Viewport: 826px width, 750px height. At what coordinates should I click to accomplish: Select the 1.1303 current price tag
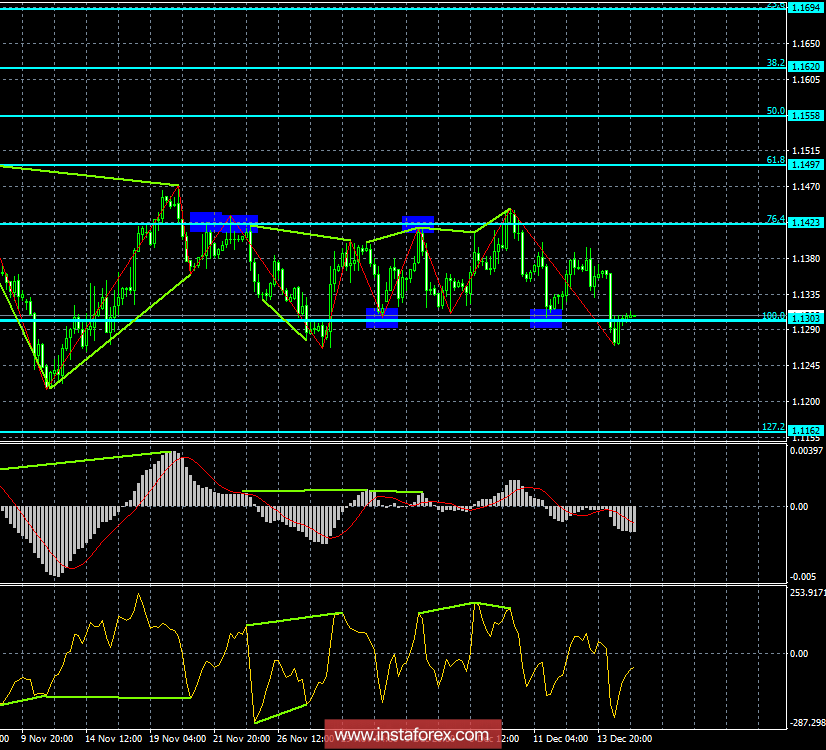click(x=806, y=317)
